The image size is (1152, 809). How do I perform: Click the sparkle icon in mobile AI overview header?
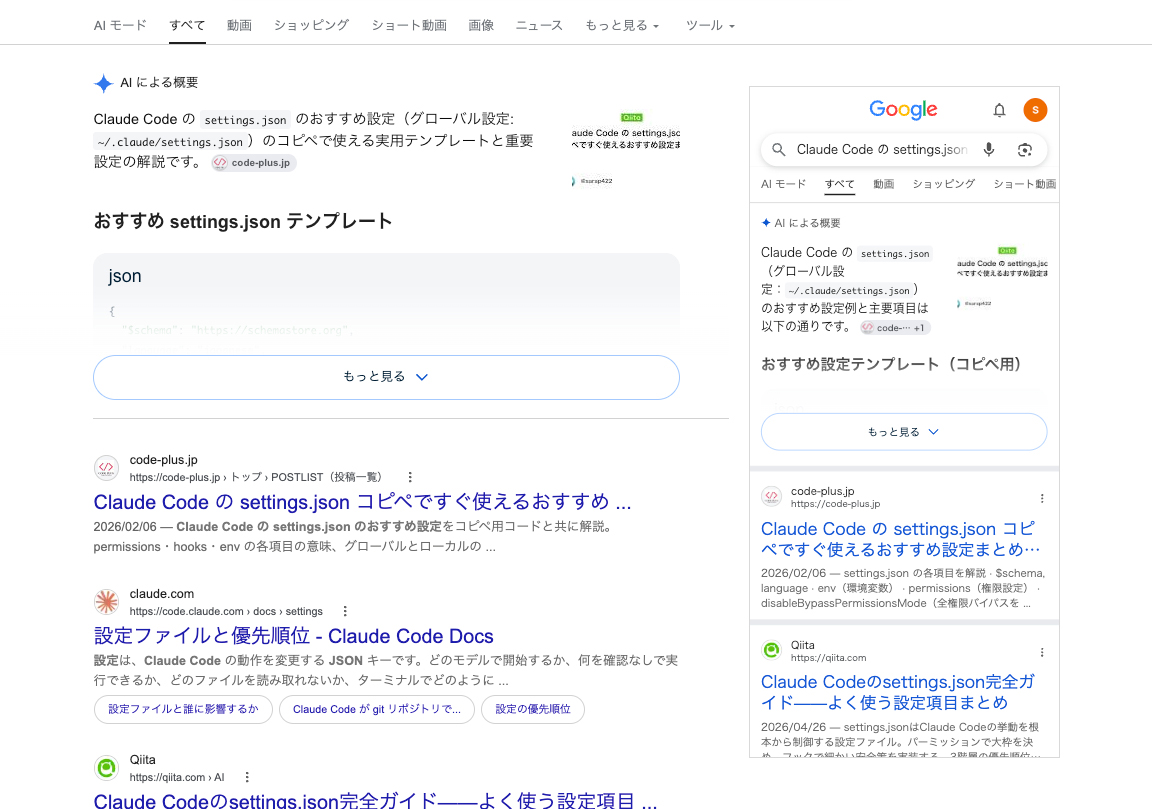click(x=766, y=223)
